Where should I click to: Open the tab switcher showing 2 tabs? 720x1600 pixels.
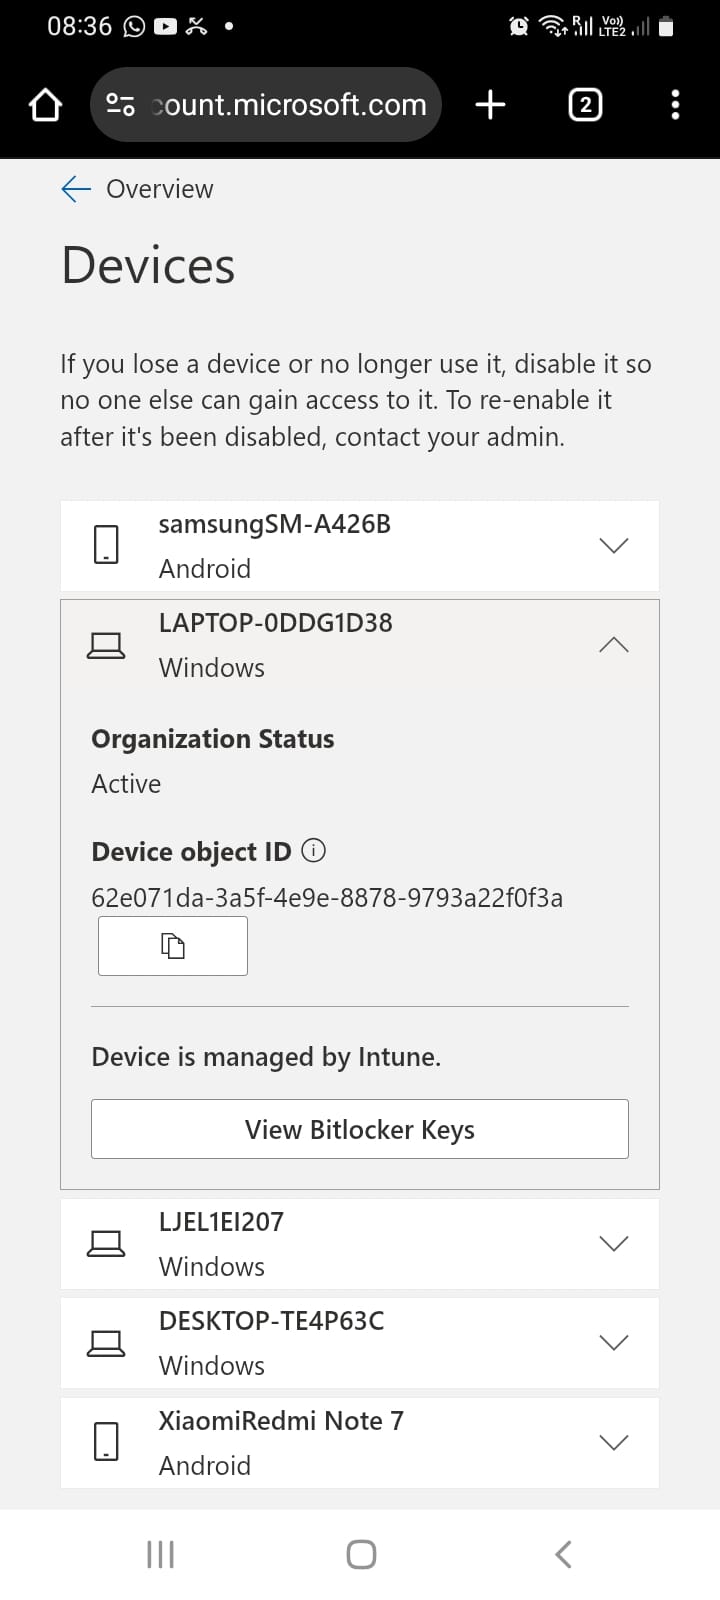point(585,104)
